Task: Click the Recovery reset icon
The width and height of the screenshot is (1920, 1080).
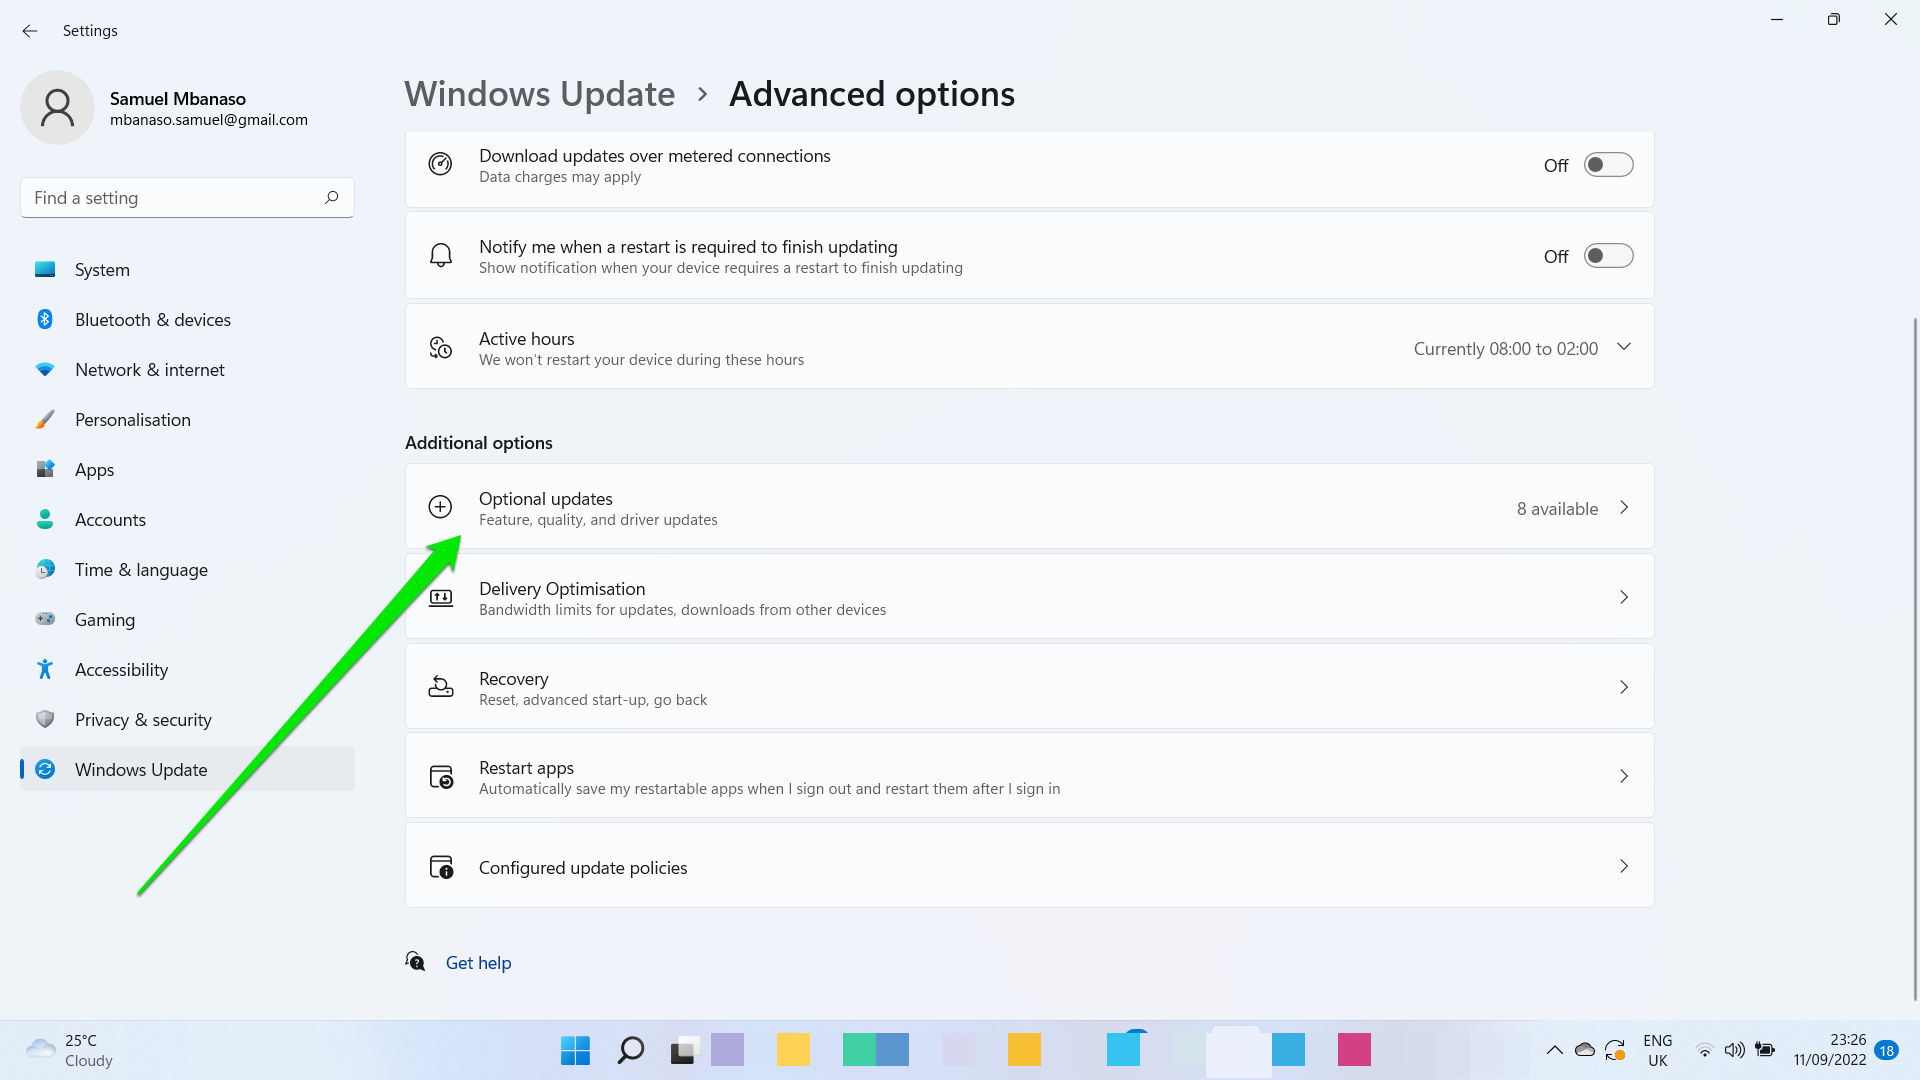Action: click(x=440, y=687)
